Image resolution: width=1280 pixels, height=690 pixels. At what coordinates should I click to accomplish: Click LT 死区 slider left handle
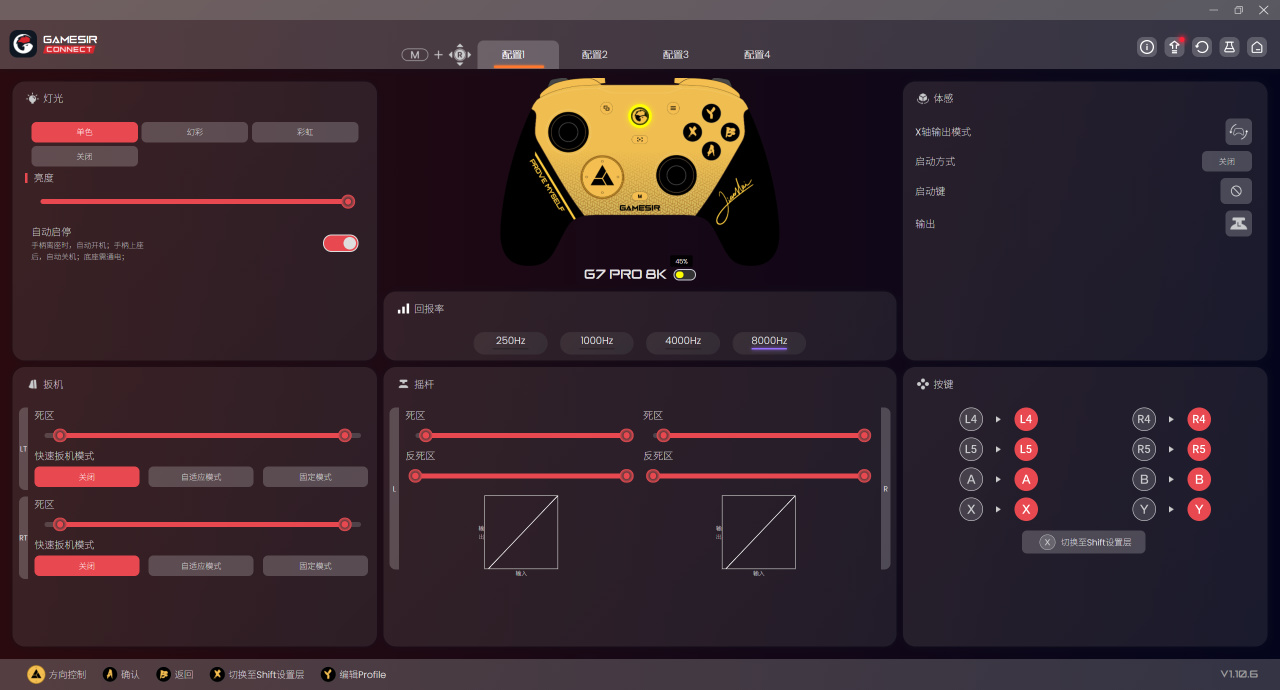tap(60, 435)
